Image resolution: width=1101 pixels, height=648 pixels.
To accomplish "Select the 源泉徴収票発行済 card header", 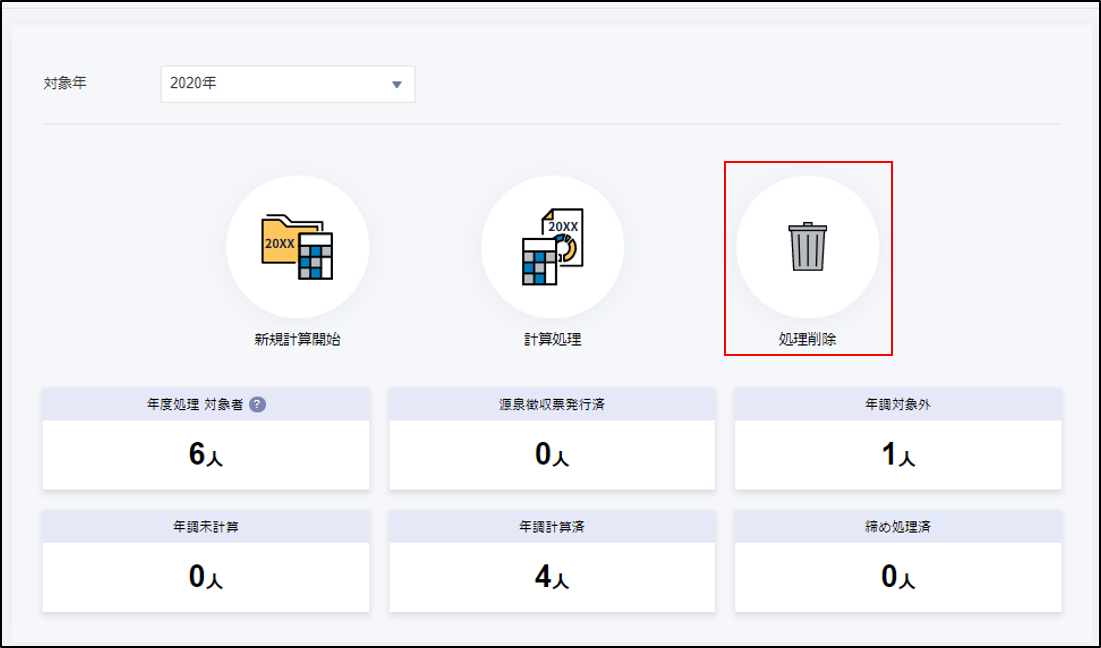I will click(552, 405).
